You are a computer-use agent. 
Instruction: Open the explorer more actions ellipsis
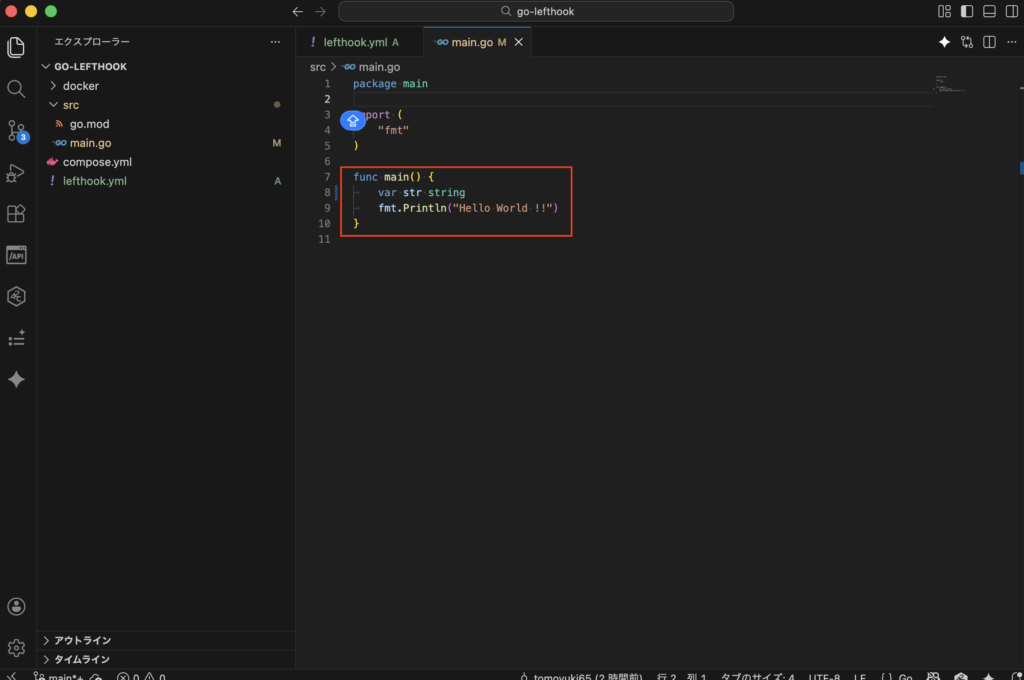[275, 42]
